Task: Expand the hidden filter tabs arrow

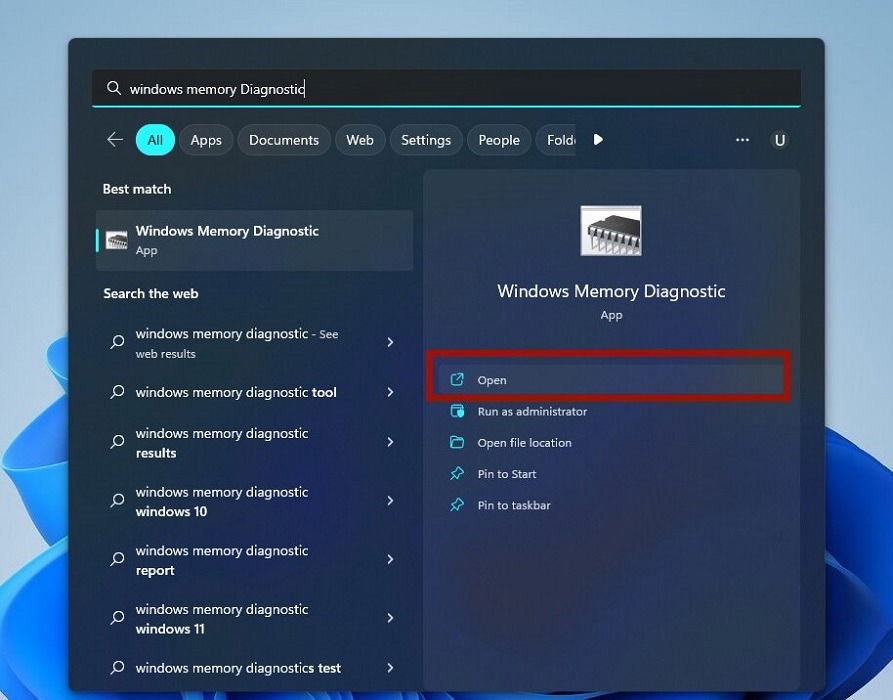Action: [598, 140]
